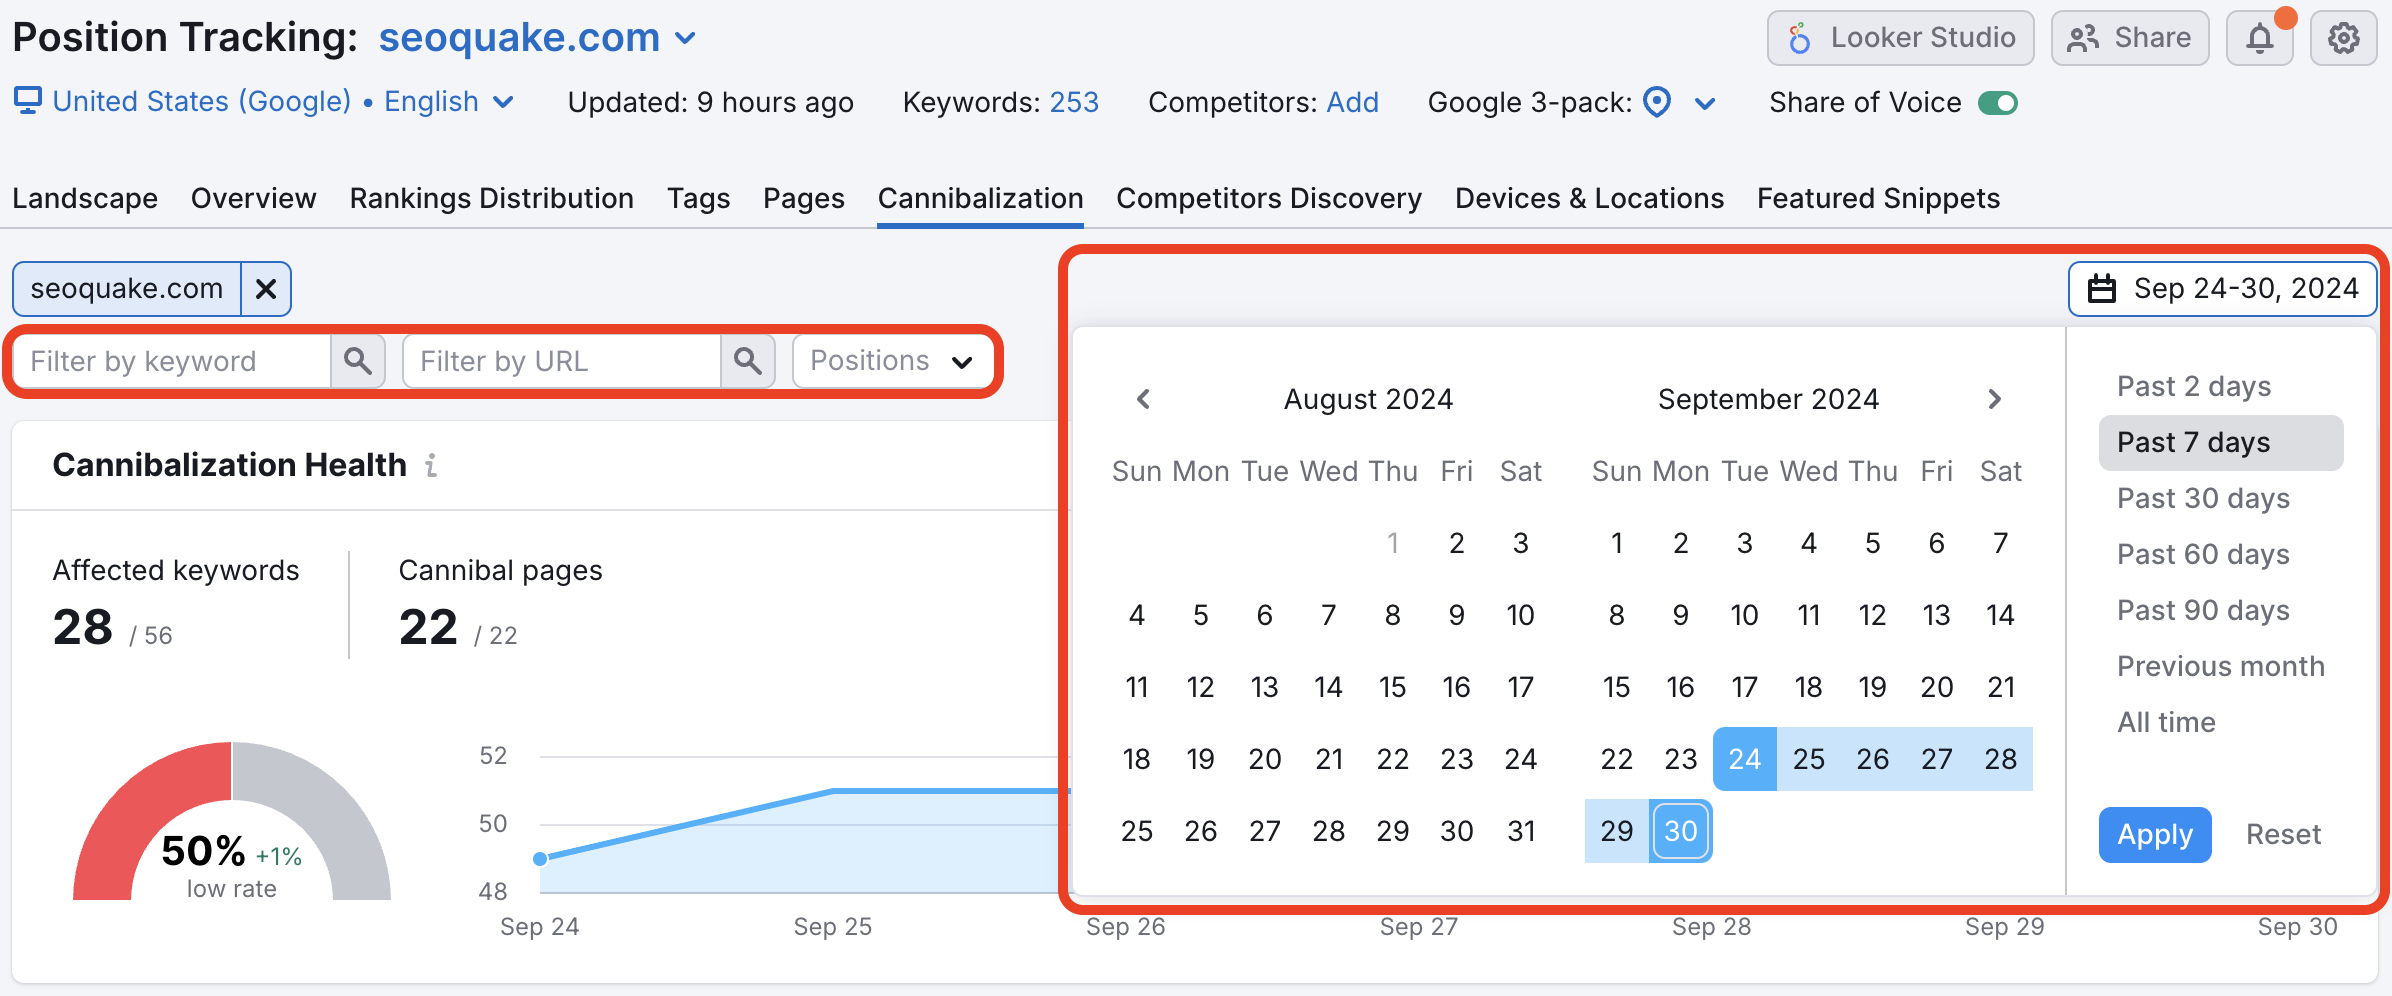Select September 29 in the calendar
Image resolution: width=2392 pixels, height=996 pixels.
[x=1617, y=831]
